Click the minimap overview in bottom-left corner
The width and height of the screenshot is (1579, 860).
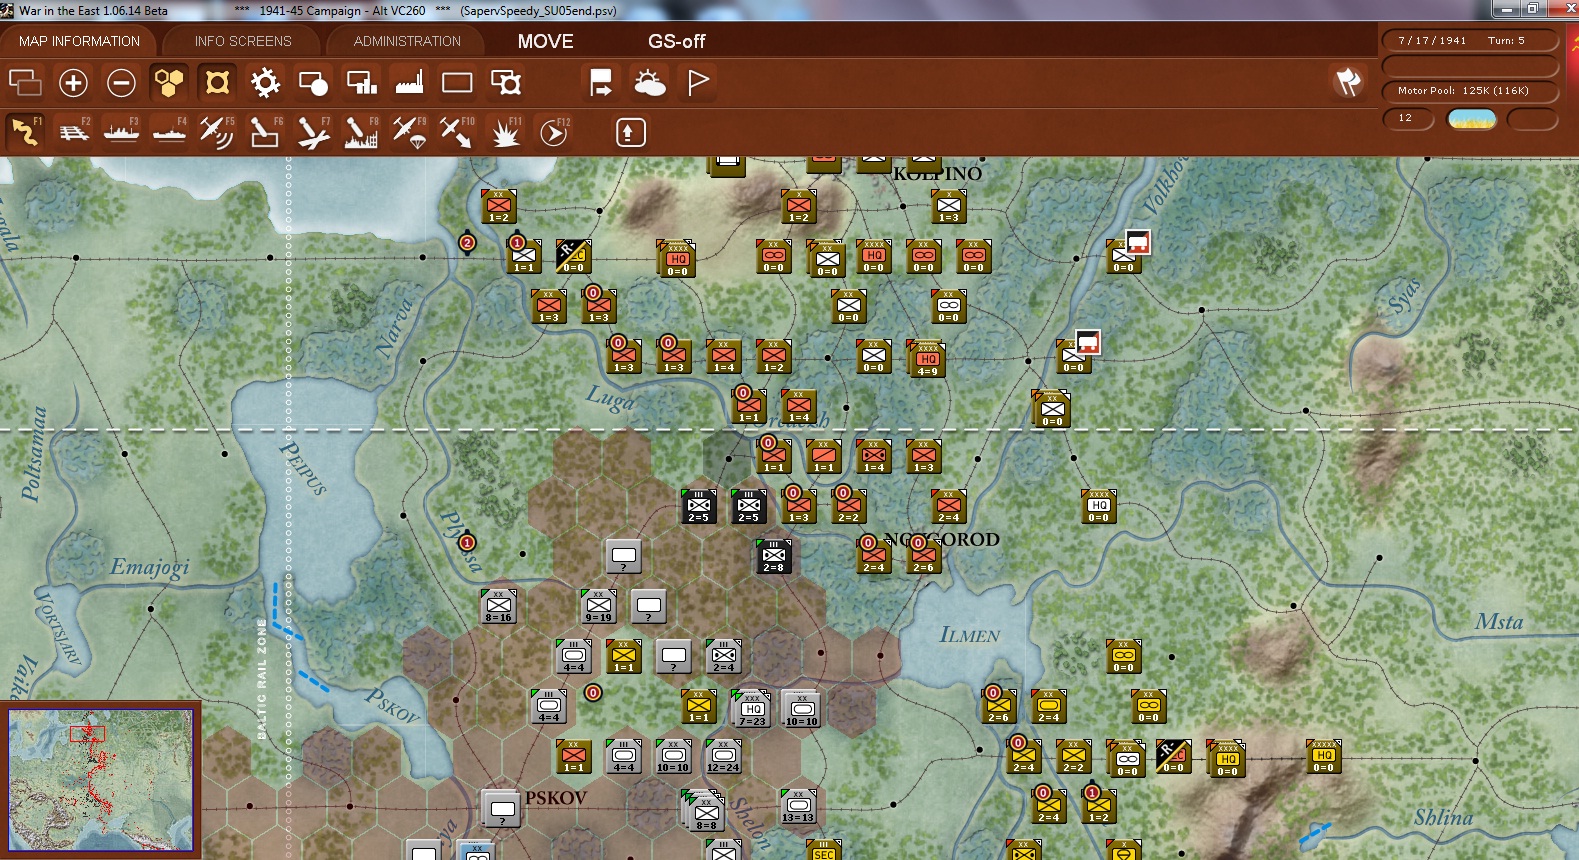101,779
